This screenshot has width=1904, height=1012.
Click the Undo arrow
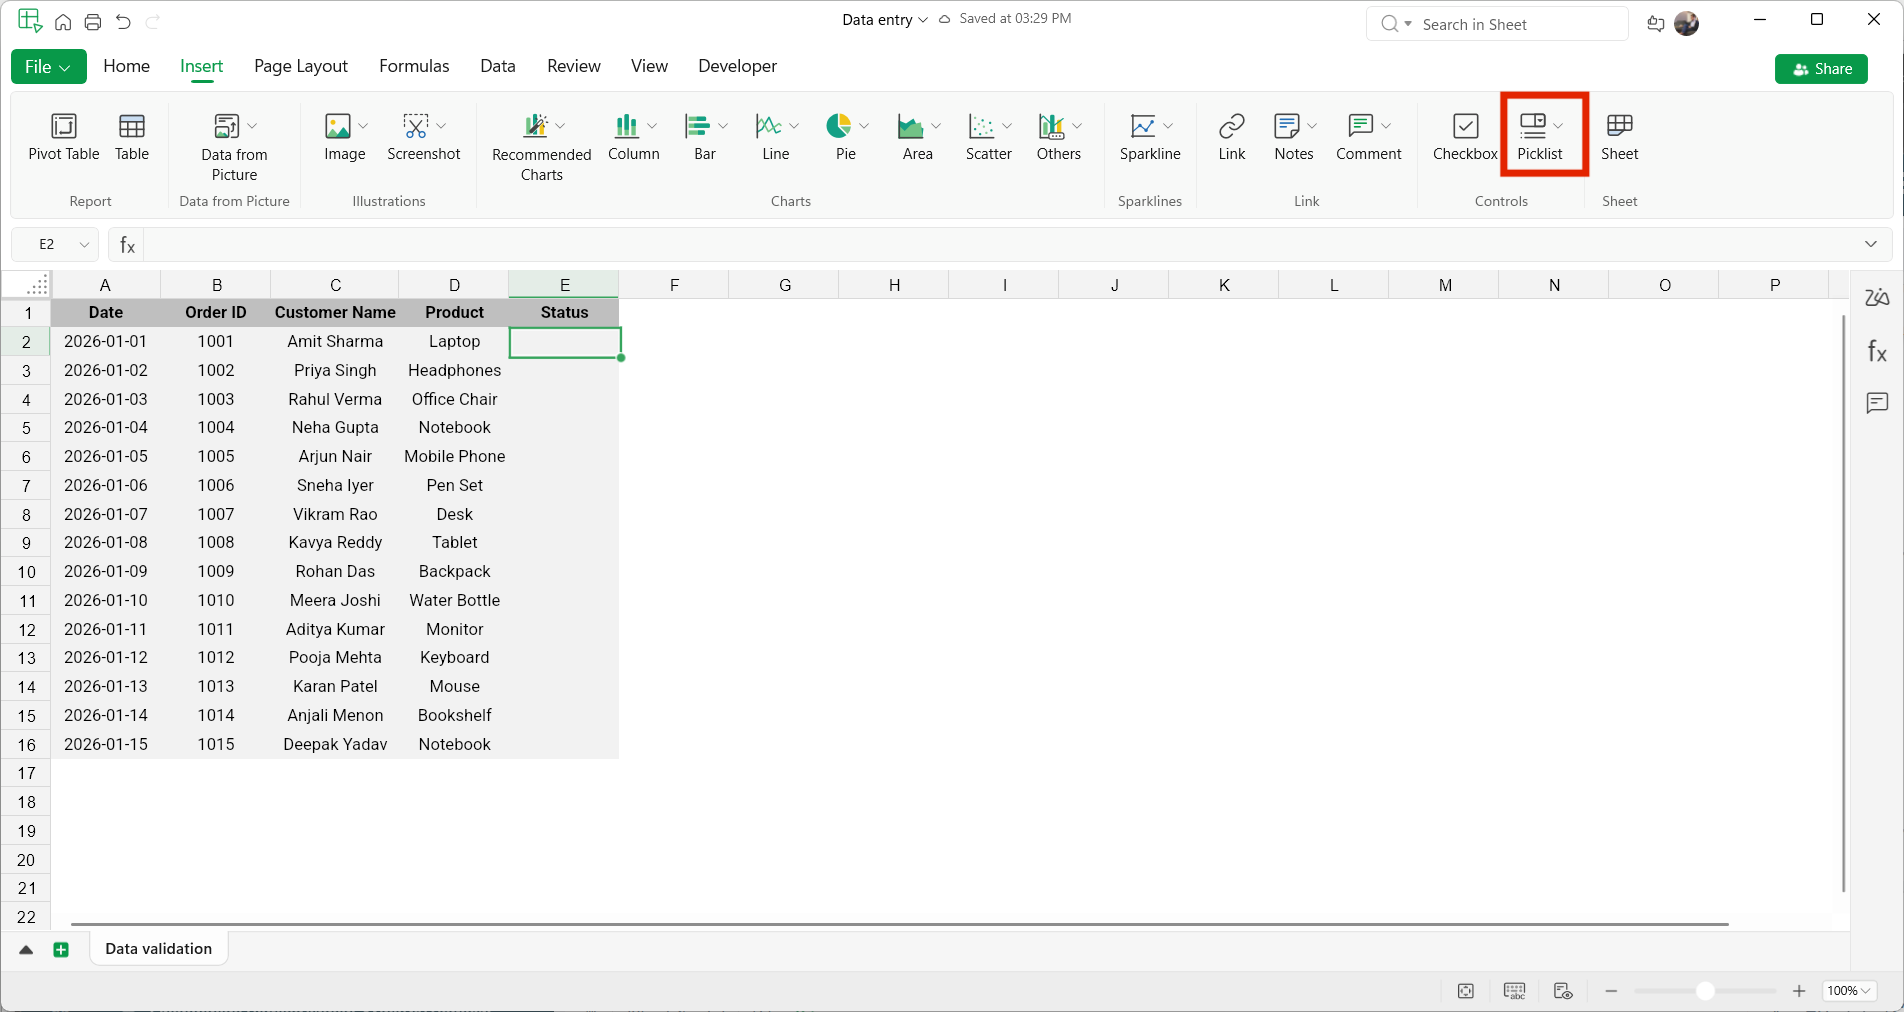[x=123, y=22]
